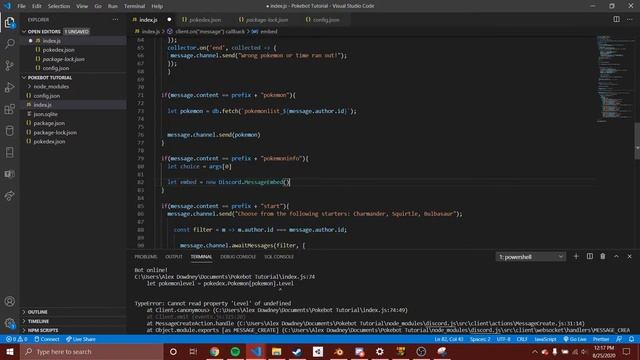This screenshot has width=640, height=360.
Task: Click Live Share in the status bar
Action: tap(81, 339)
